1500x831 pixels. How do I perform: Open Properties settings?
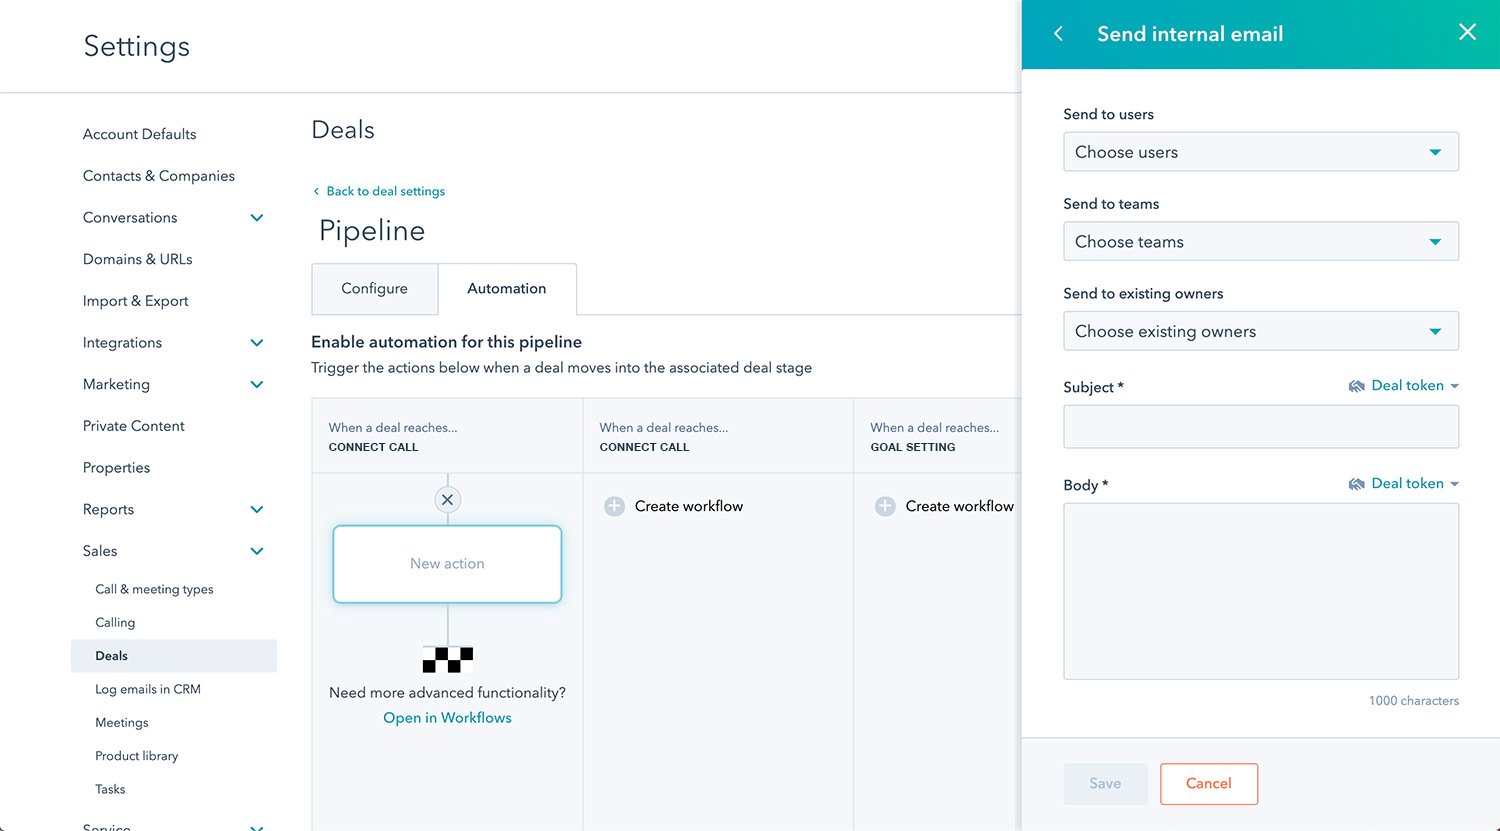(116, 468)
